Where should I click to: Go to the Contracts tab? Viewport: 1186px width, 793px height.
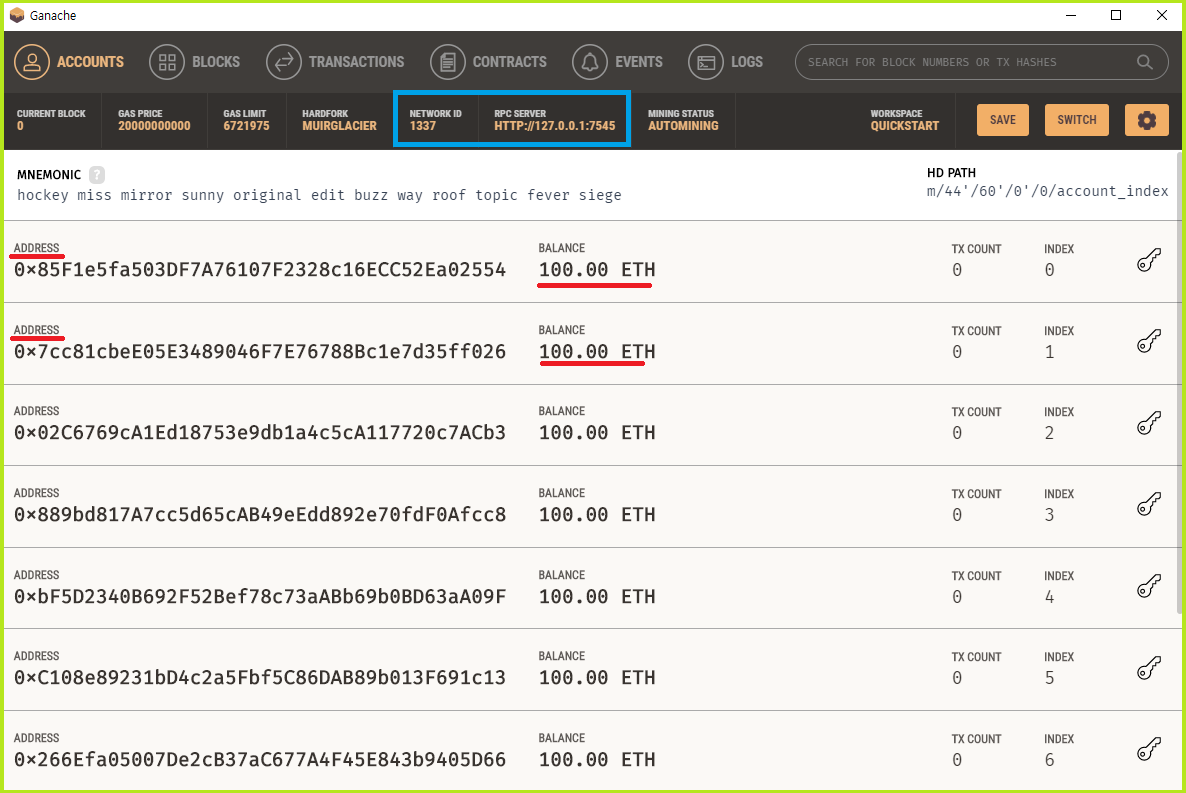point(489,62)
